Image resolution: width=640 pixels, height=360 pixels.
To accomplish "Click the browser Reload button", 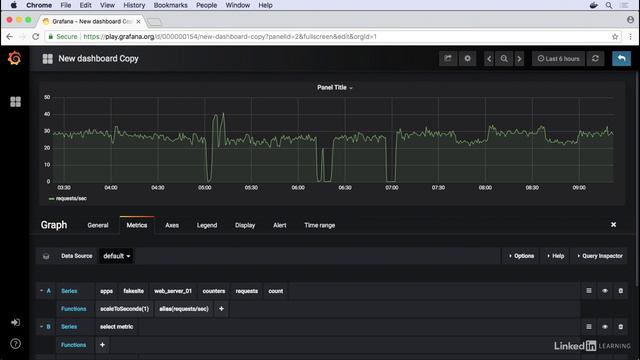I will click(36, 36).
